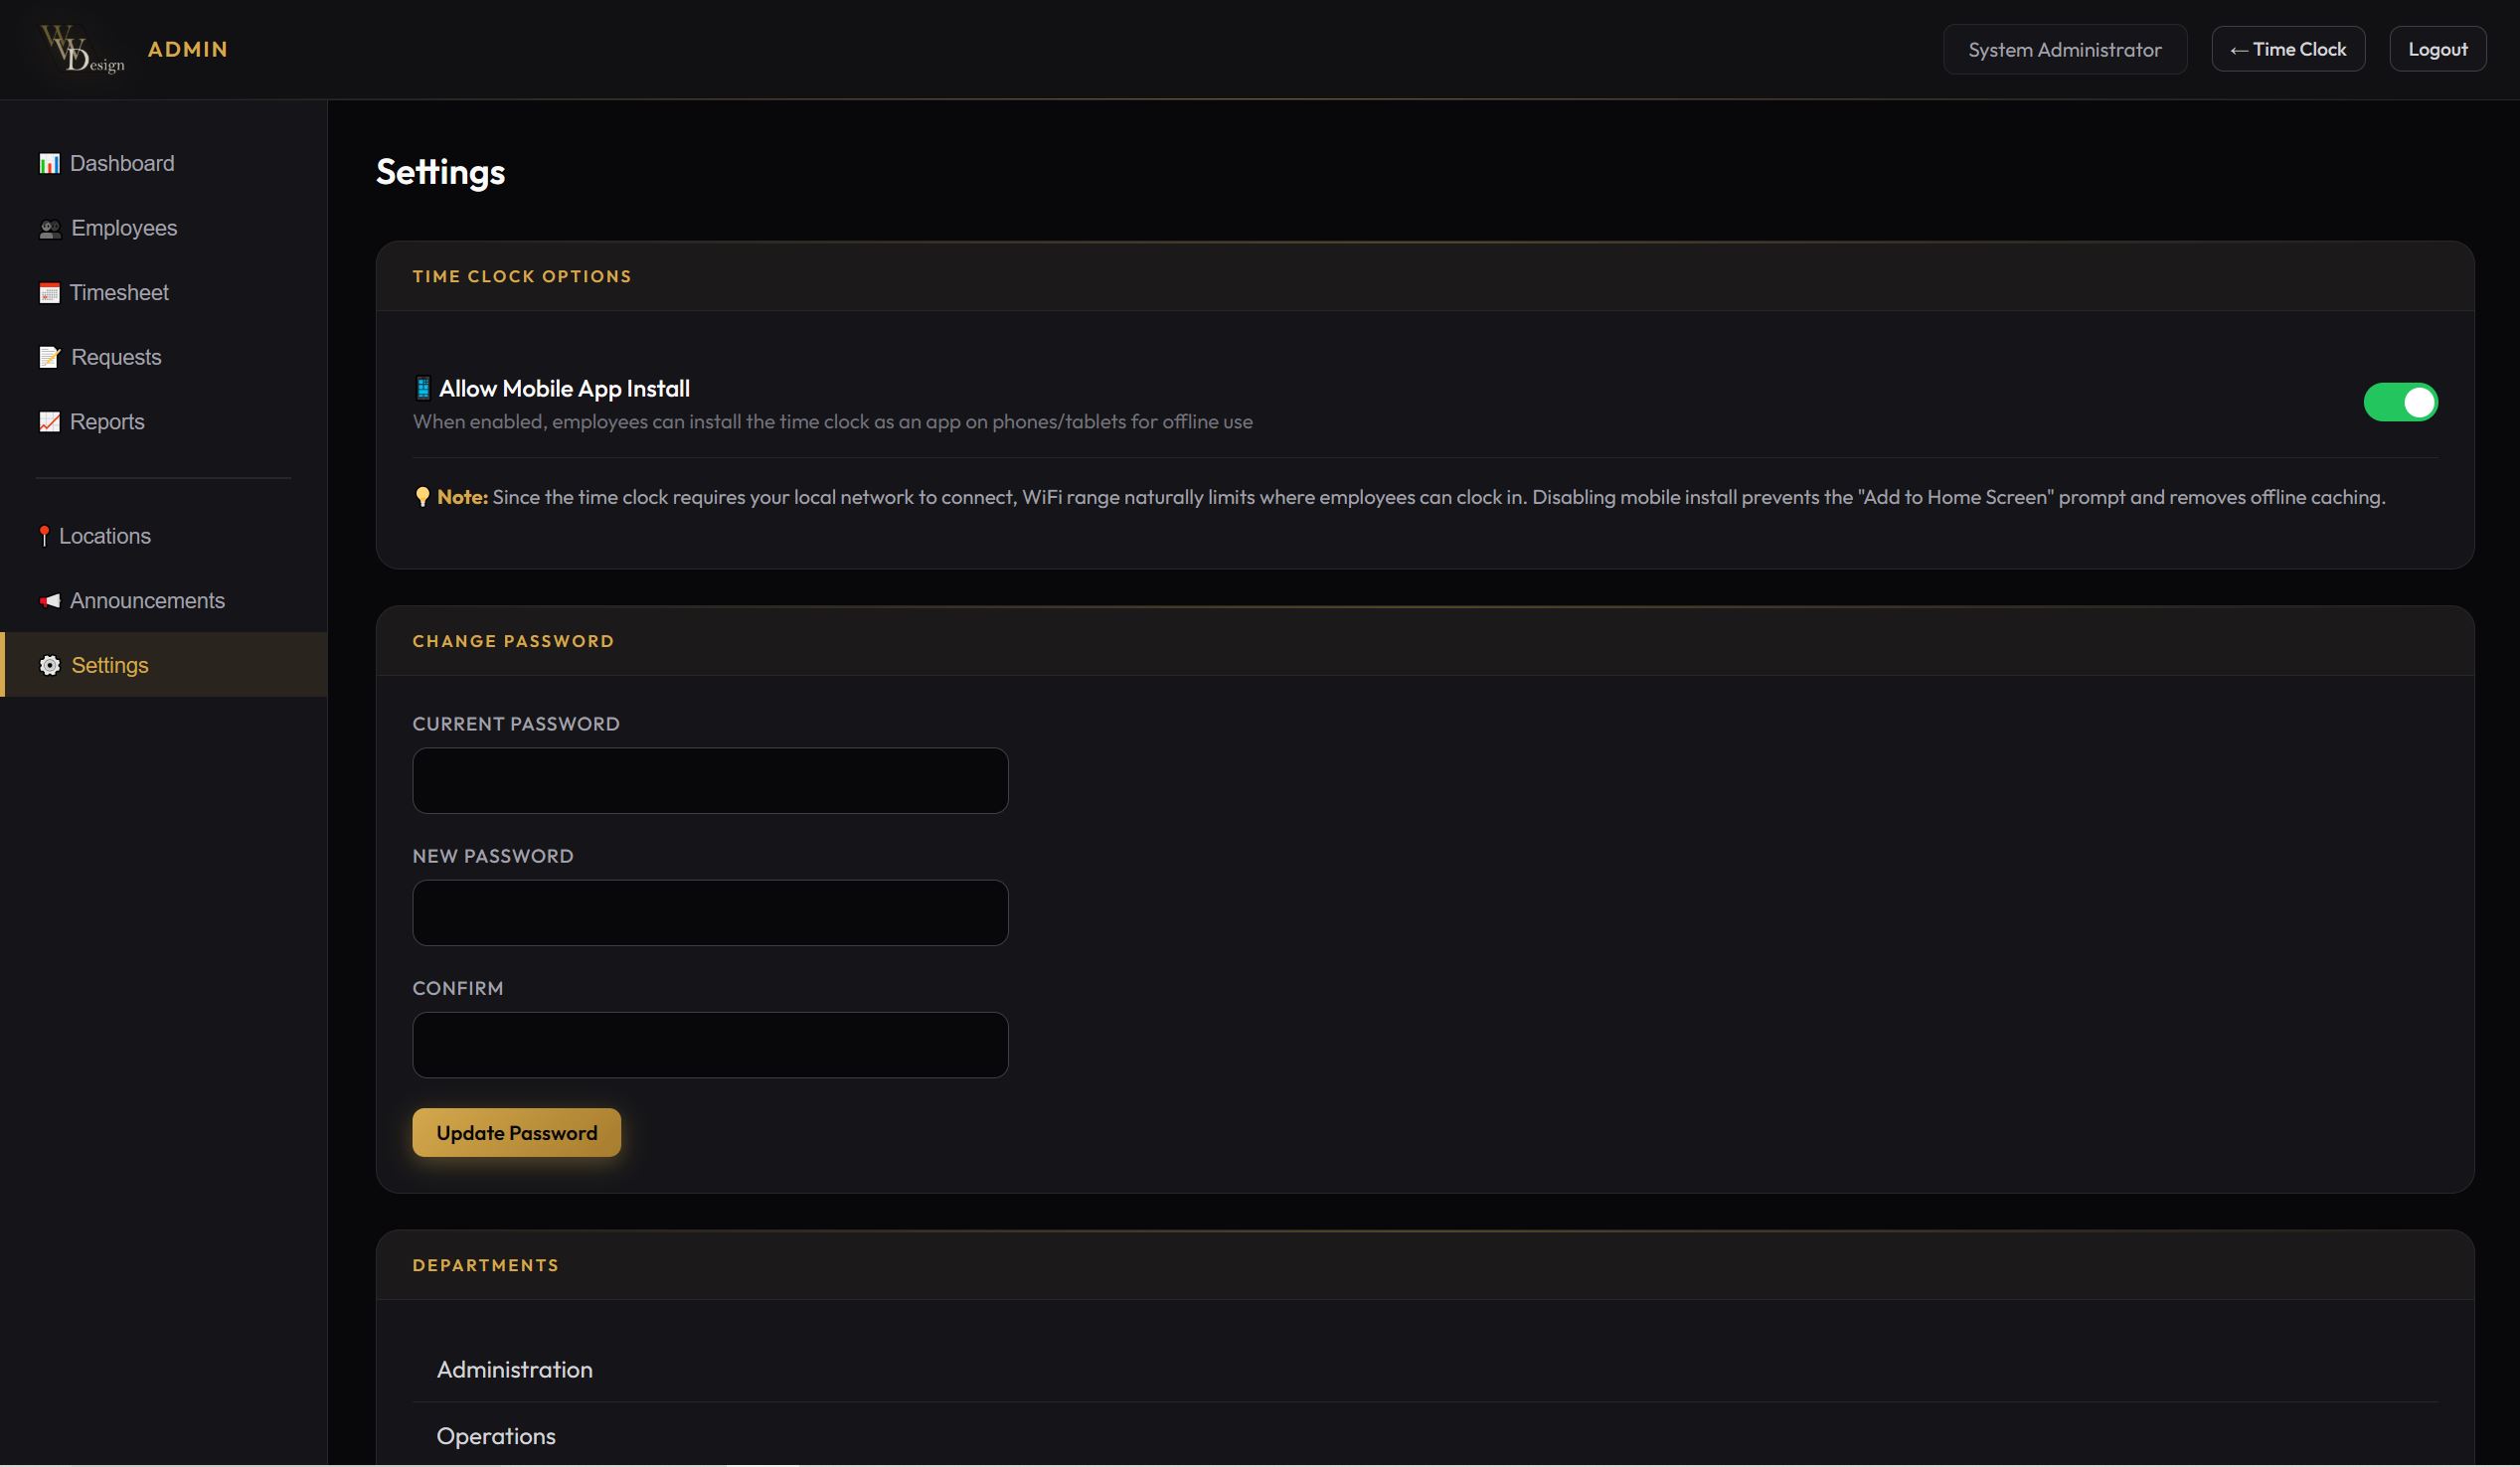The width and height of the screenshot is (2520, 1467).
Task: Click into the New Password field
Action: click(x=710, y=913)
